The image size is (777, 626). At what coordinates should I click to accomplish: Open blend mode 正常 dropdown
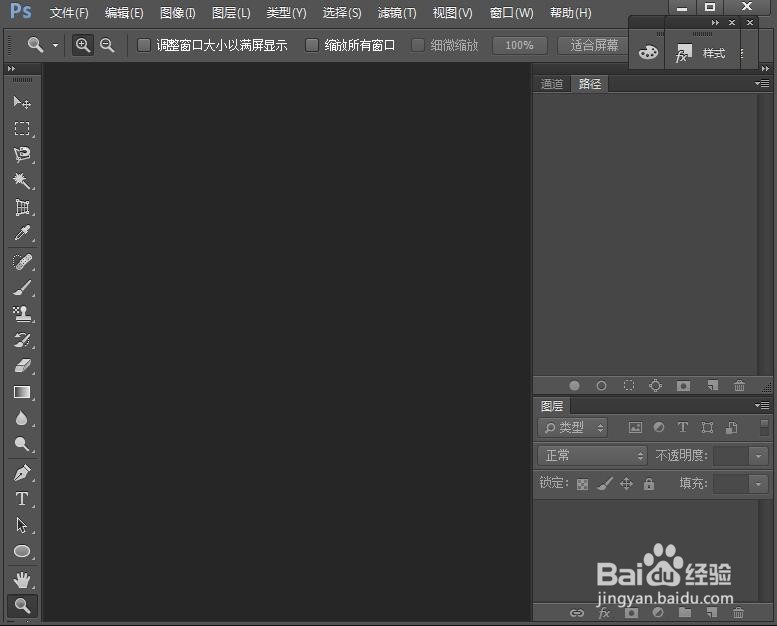click(592, 455)
